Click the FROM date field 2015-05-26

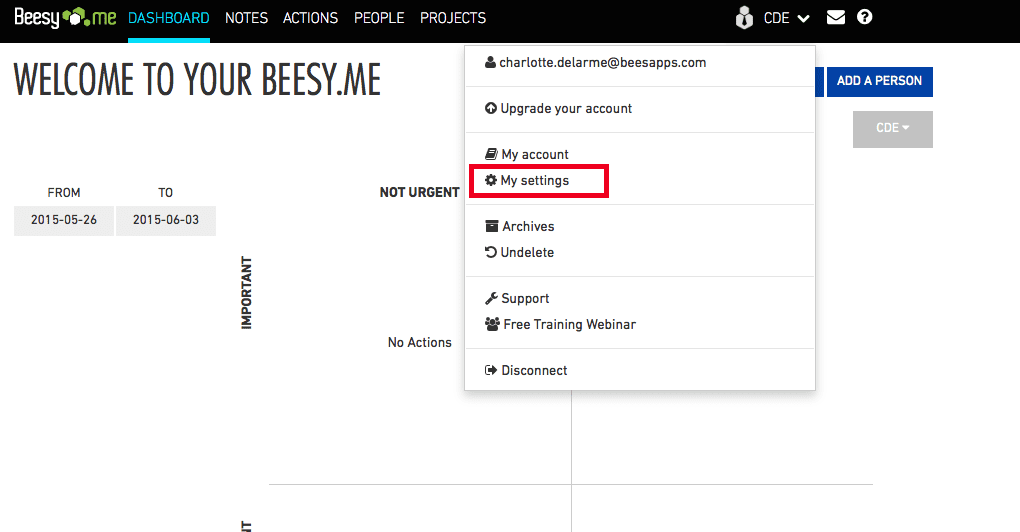point(64,220)
